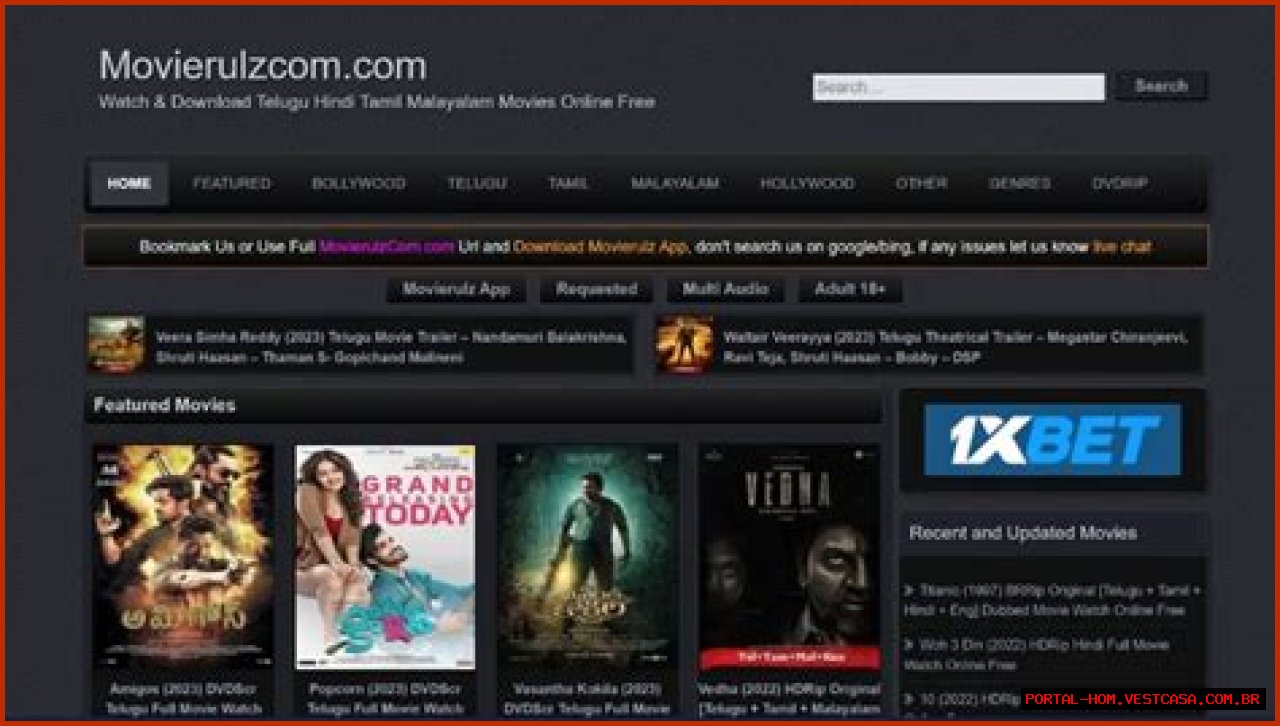
Task: Click the Movierulzcom.com site title
Action: coord(263,66)
